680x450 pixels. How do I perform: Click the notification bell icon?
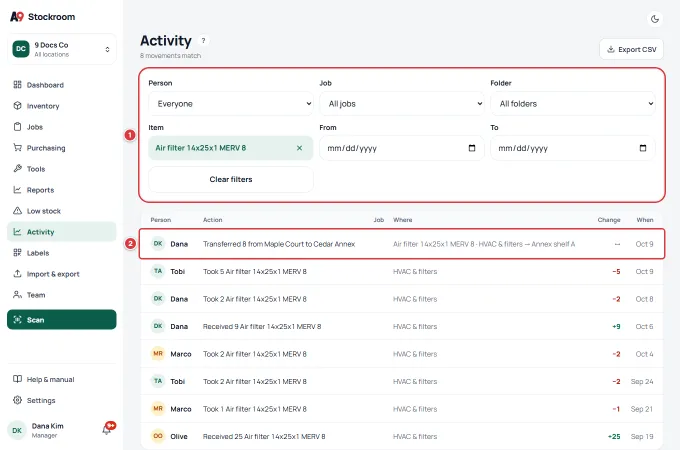[x=107, y=430]
